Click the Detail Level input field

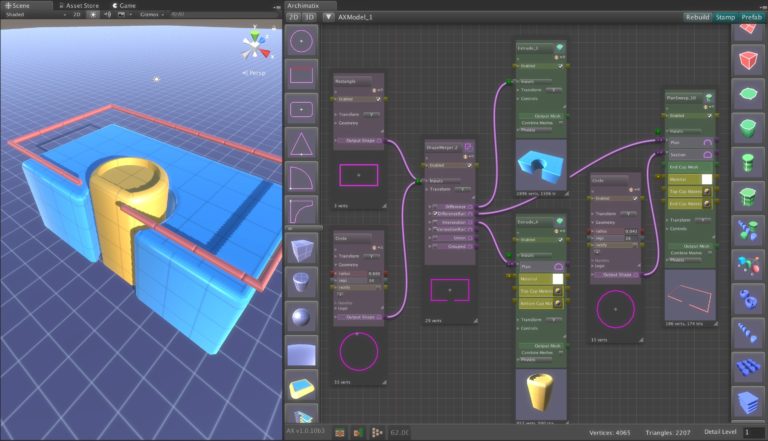click(752, 432)
